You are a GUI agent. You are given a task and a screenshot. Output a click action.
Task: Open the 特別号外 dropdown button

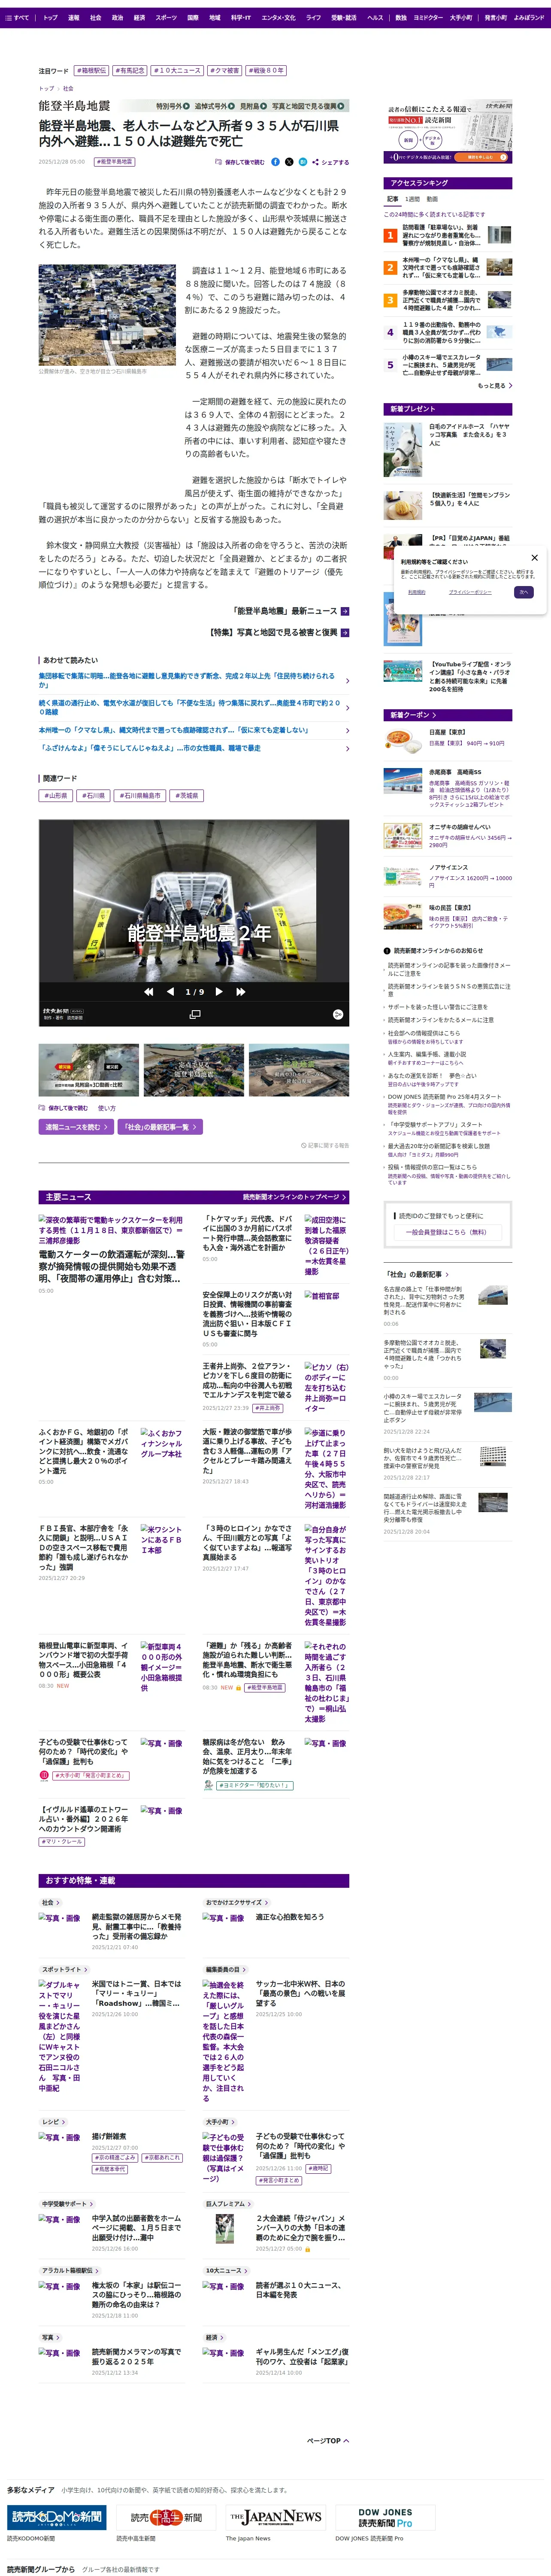coord(172,106)
